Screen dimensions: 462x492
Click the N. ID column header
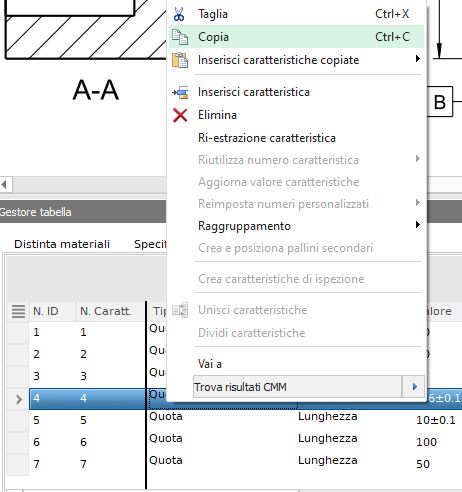[x=46, y=311]
